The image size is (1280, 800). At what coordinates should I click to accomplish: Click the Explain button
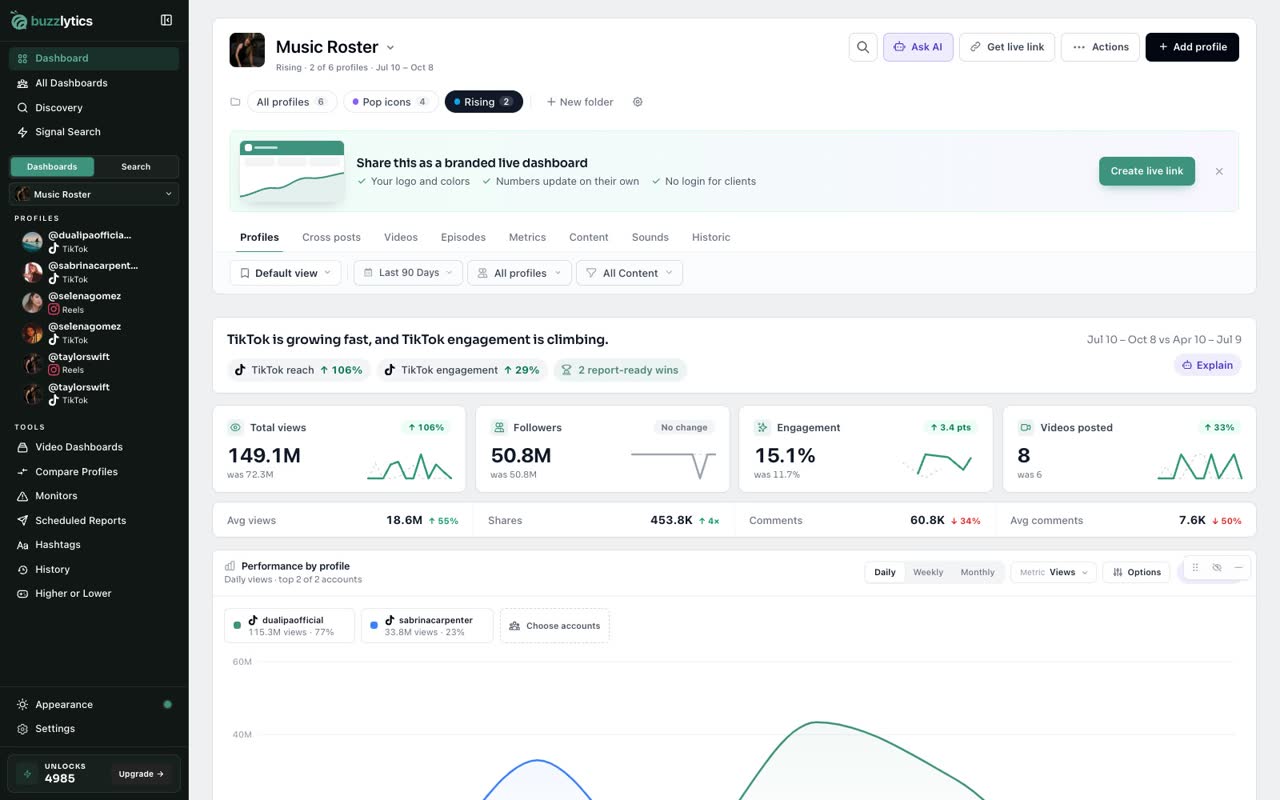(x=1207, y=365)
